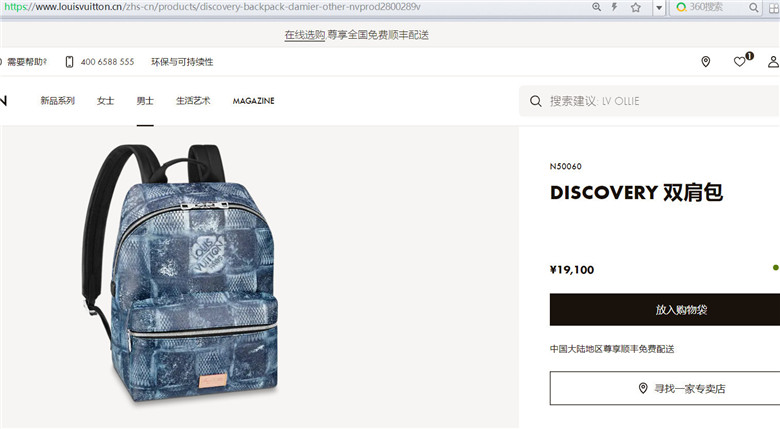The image size is (780, 429).
Task: Open the 新品系列 menu
Action: click(58, 101)
